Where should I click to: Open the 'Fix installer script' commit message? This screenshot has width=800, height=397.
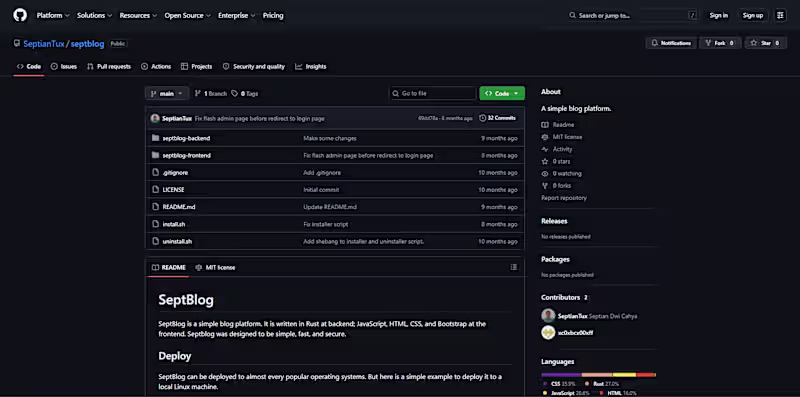(x=326, y=225)
